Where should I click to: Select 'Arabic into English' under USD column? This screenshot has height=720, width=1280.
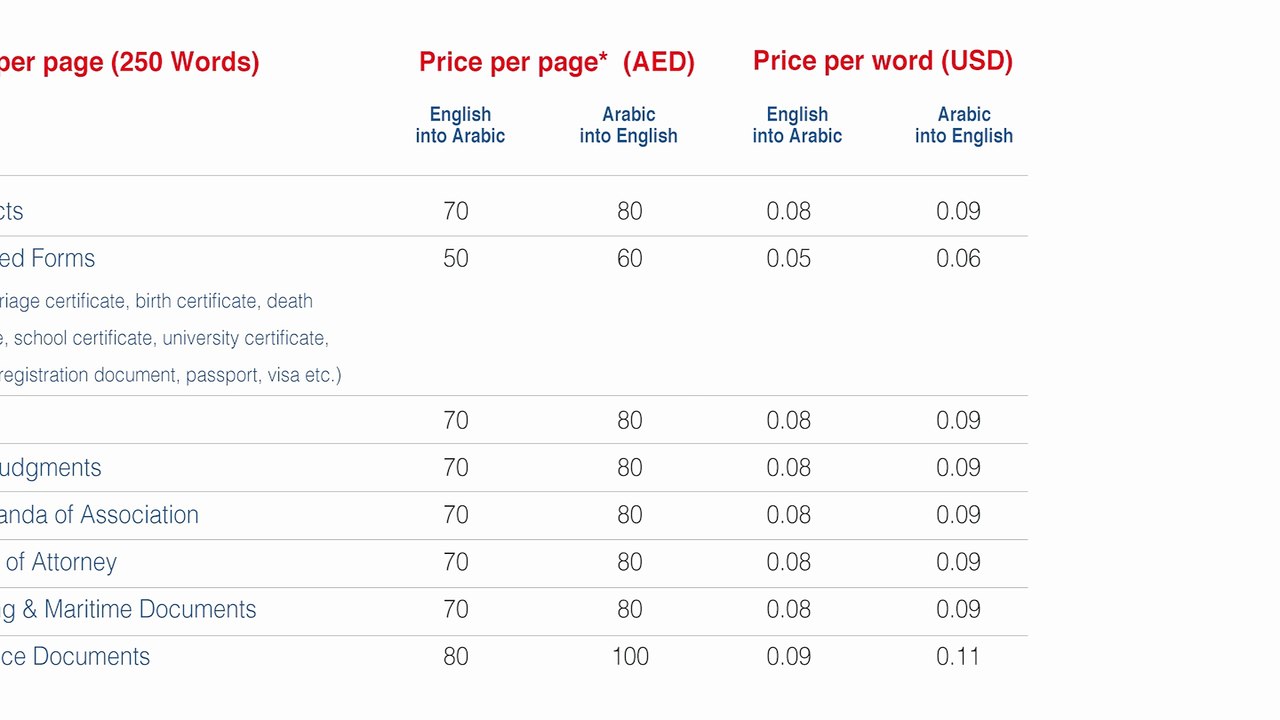click(964, 125)
